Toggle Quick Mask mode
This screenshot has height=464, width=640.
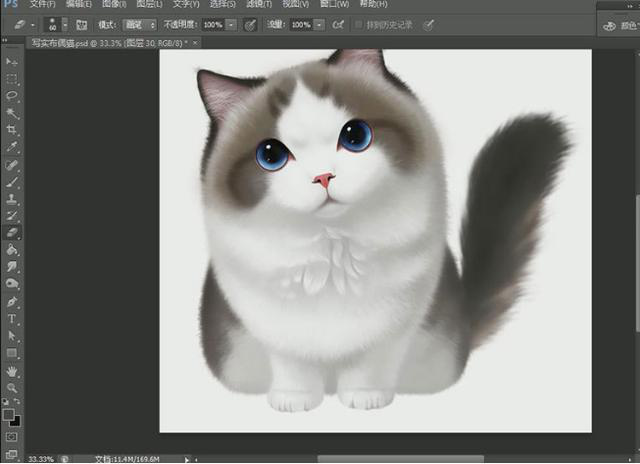tap(12, 437)
